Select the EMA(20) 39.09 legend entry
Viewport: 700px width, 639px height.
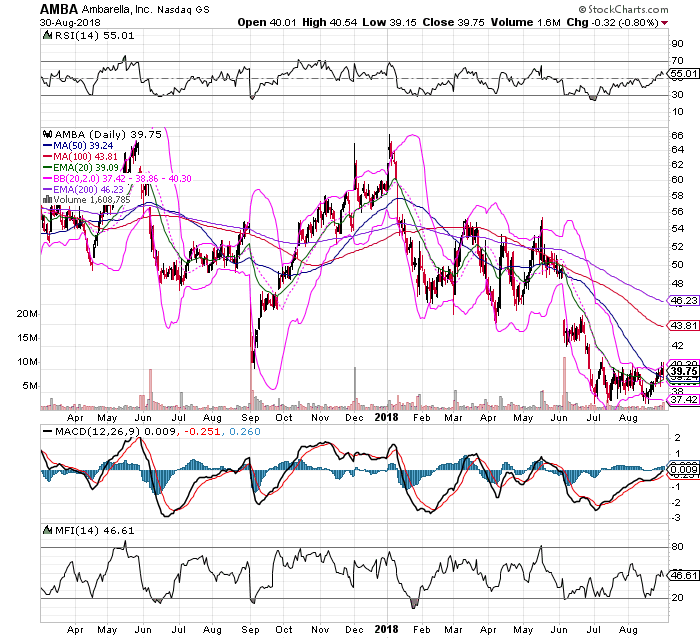pyautogui.click(x=81, y=167)
